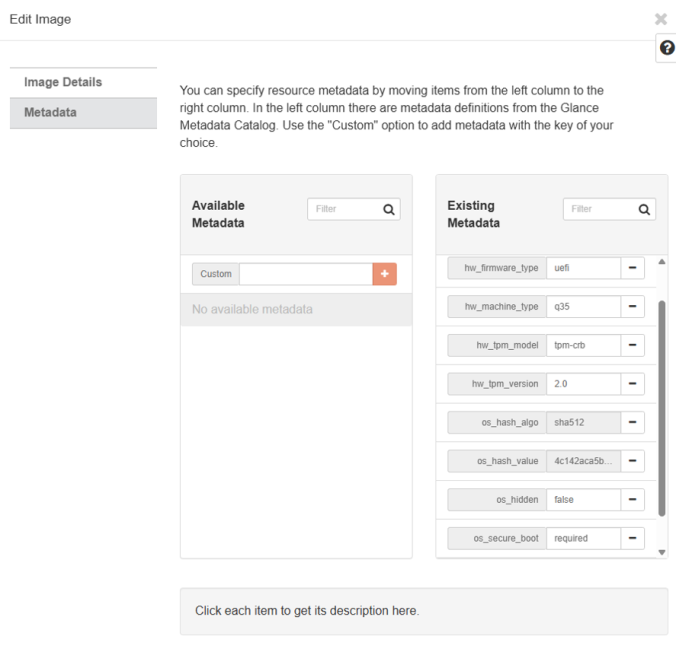This screenshot has width=676, height=655.
Task: Edit the os_secure_boot value field
Action: (x=582, y=538)
